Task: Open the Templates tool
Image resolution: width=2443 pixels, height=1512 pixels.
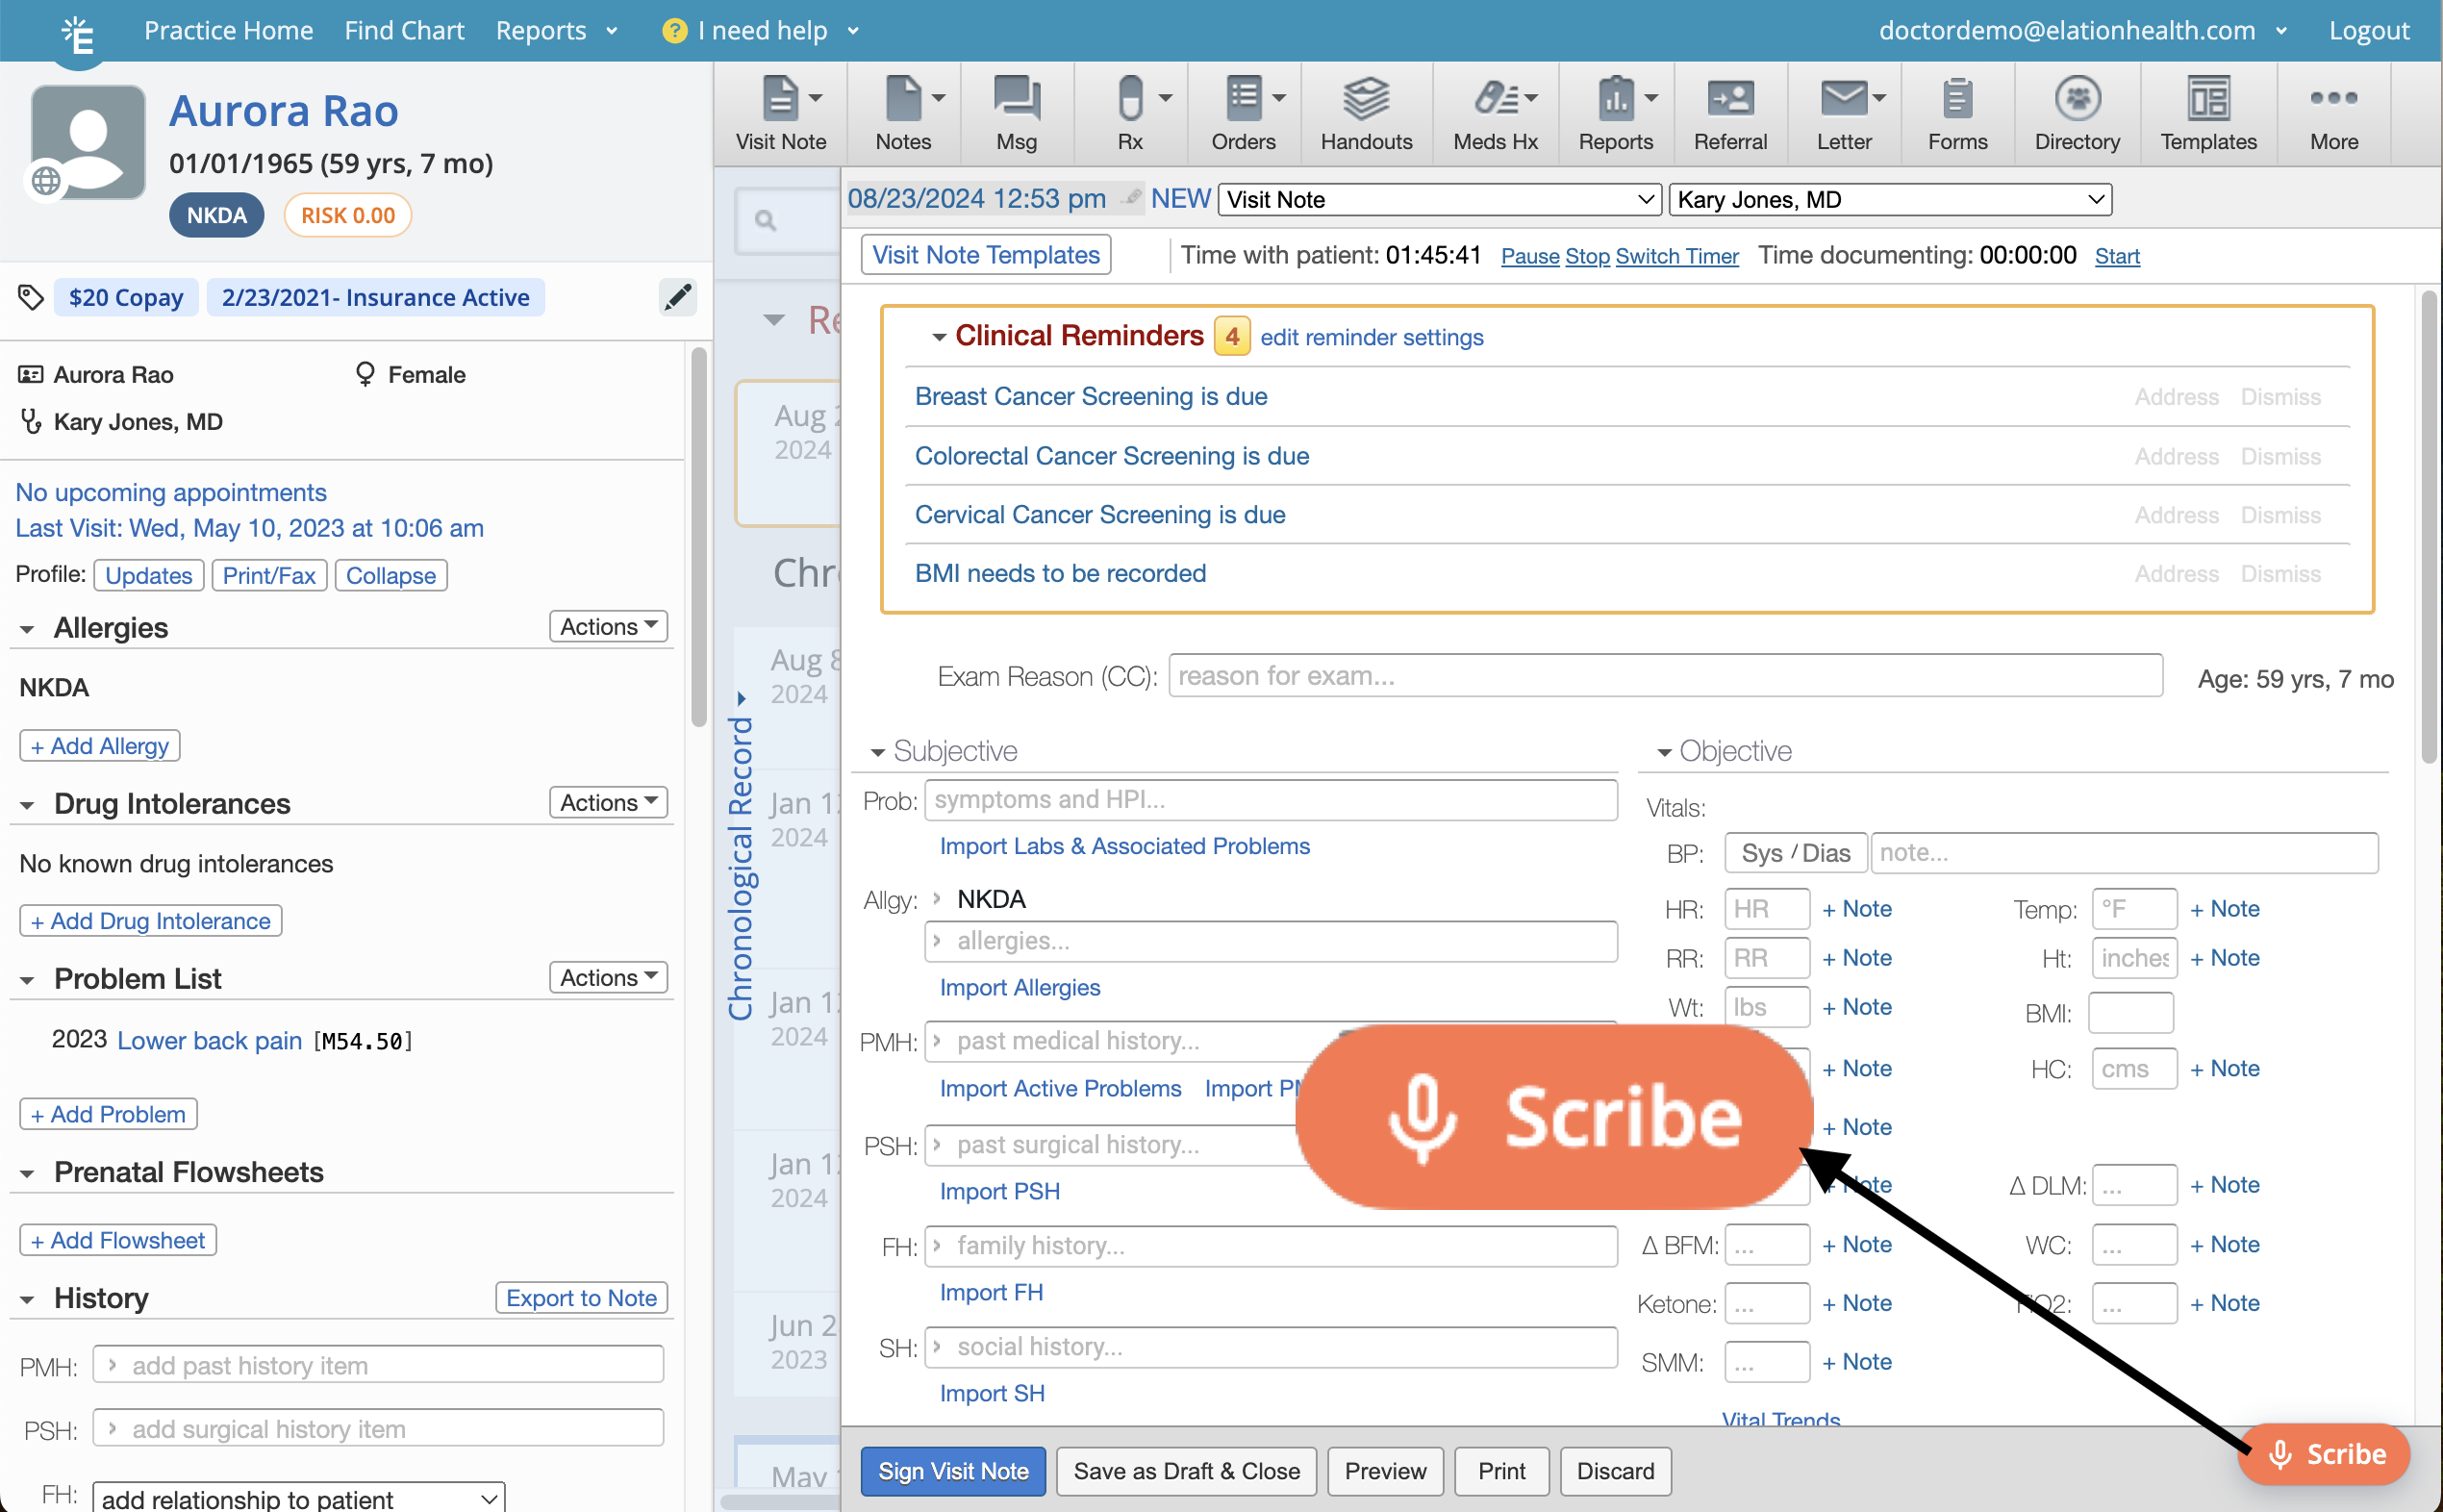Action: pos(2207,110)
